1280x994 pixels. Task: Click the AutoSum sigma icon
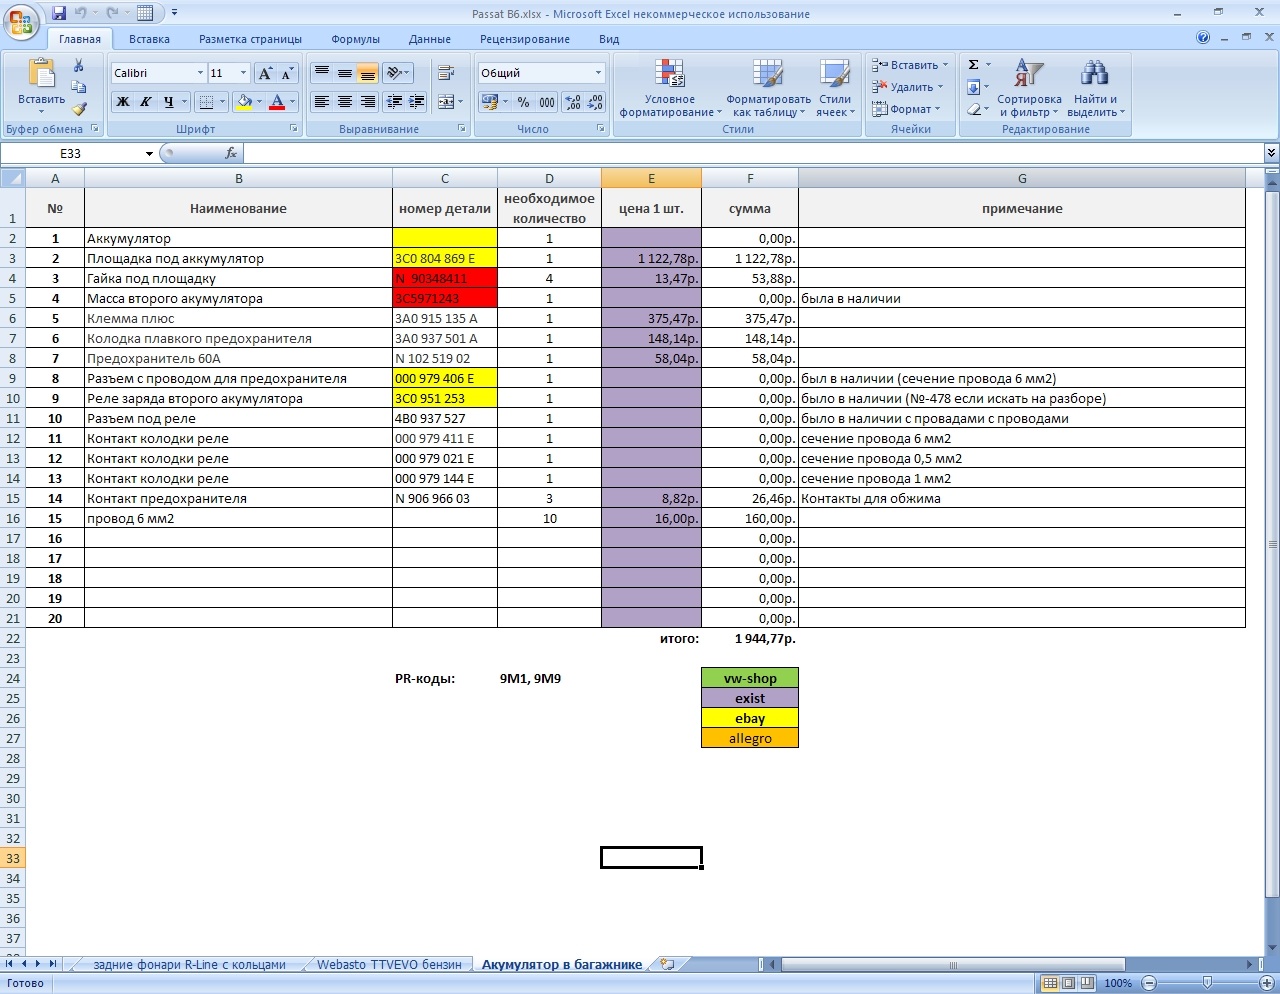(973, 65)
